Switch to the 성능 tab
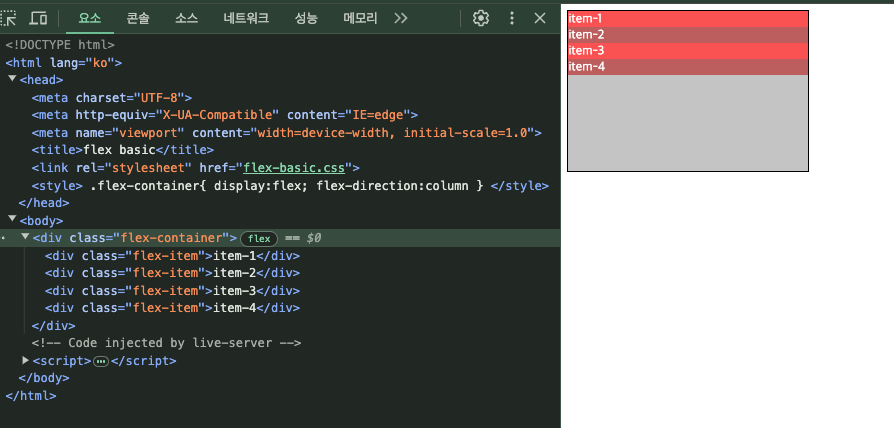The height and width of the screenshot is (428, 894). click(306, 18)
